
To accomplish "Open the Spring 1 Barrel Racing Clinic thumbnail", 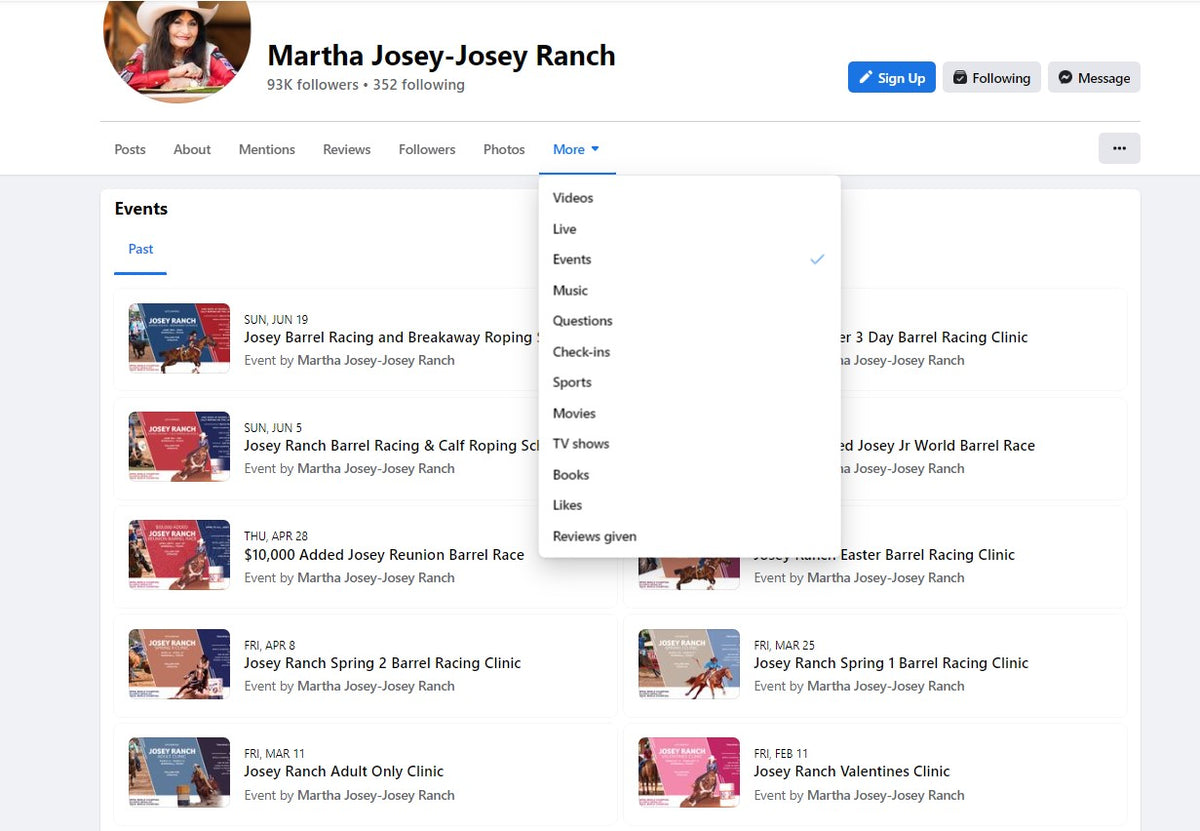I will coord(689,664).
